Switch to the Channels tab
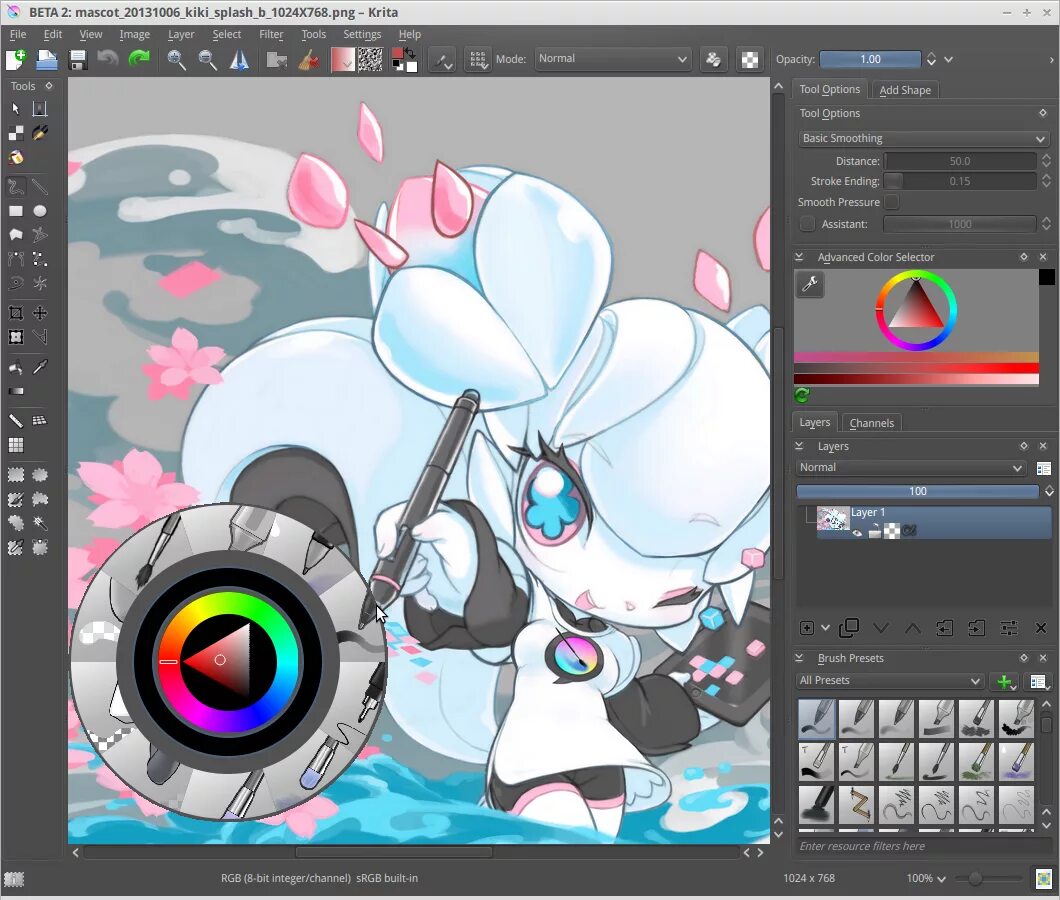 coord(871,422)
